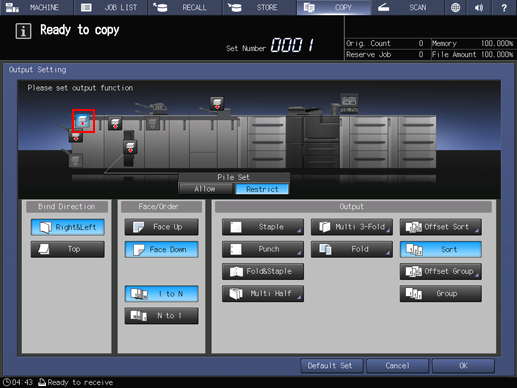The width and height of the screenshot is (517, 388).
Task: Select Group output mode
Action: click(x=441, y=294)
